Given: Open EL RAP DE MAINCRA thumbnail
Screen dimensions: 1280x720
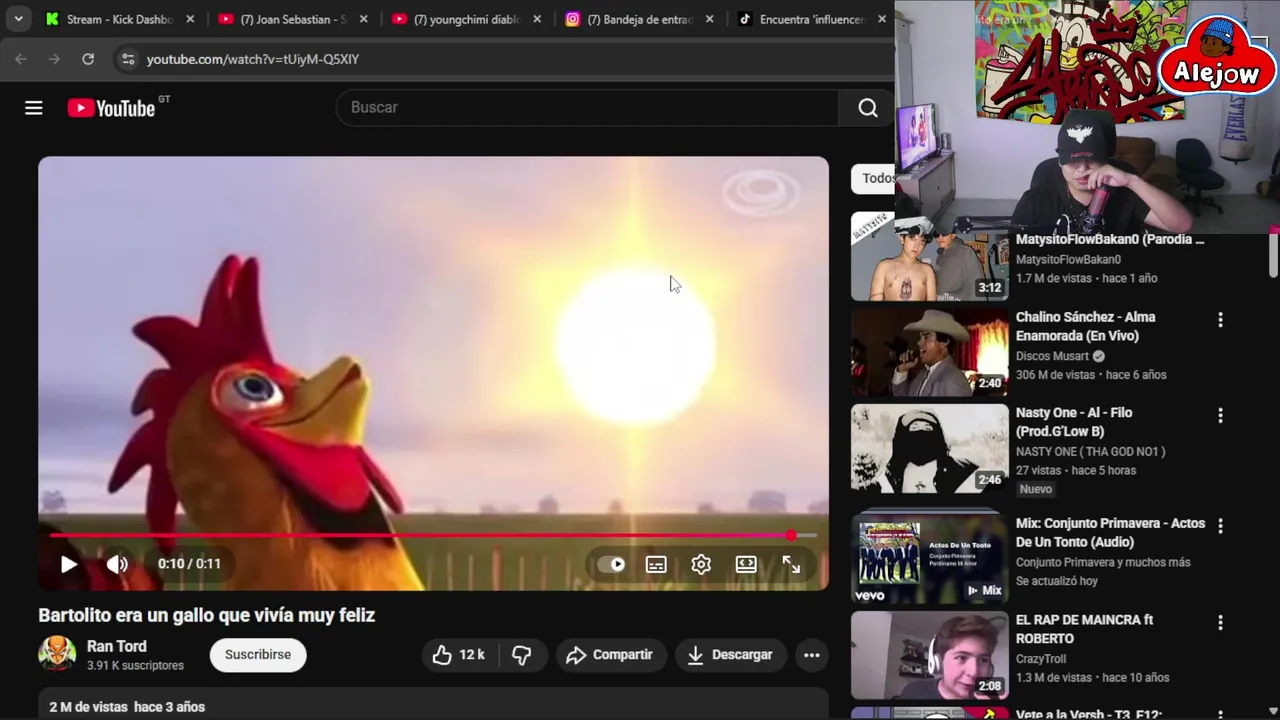Looking at the screenshot, I should pyautogui.click(x=930, y=655).
